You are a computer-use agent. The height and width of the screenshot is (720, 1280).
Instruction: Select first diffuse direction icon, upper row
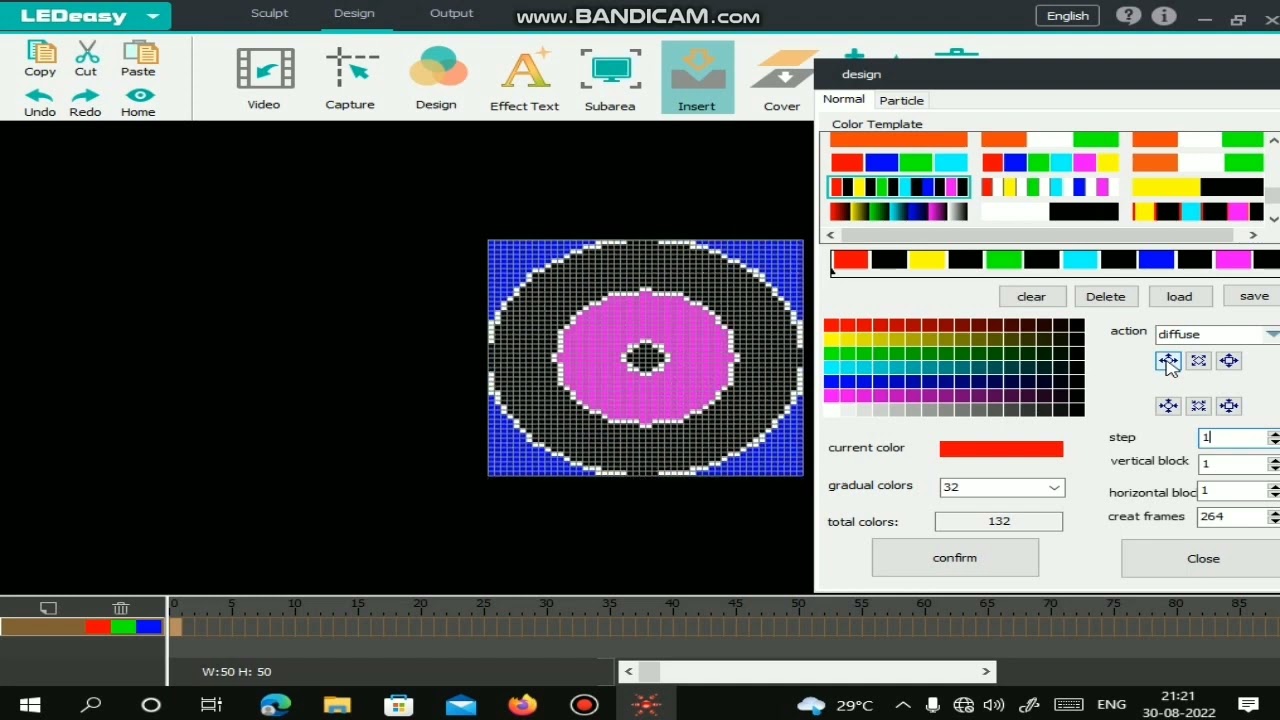(x=1168, y=361)
